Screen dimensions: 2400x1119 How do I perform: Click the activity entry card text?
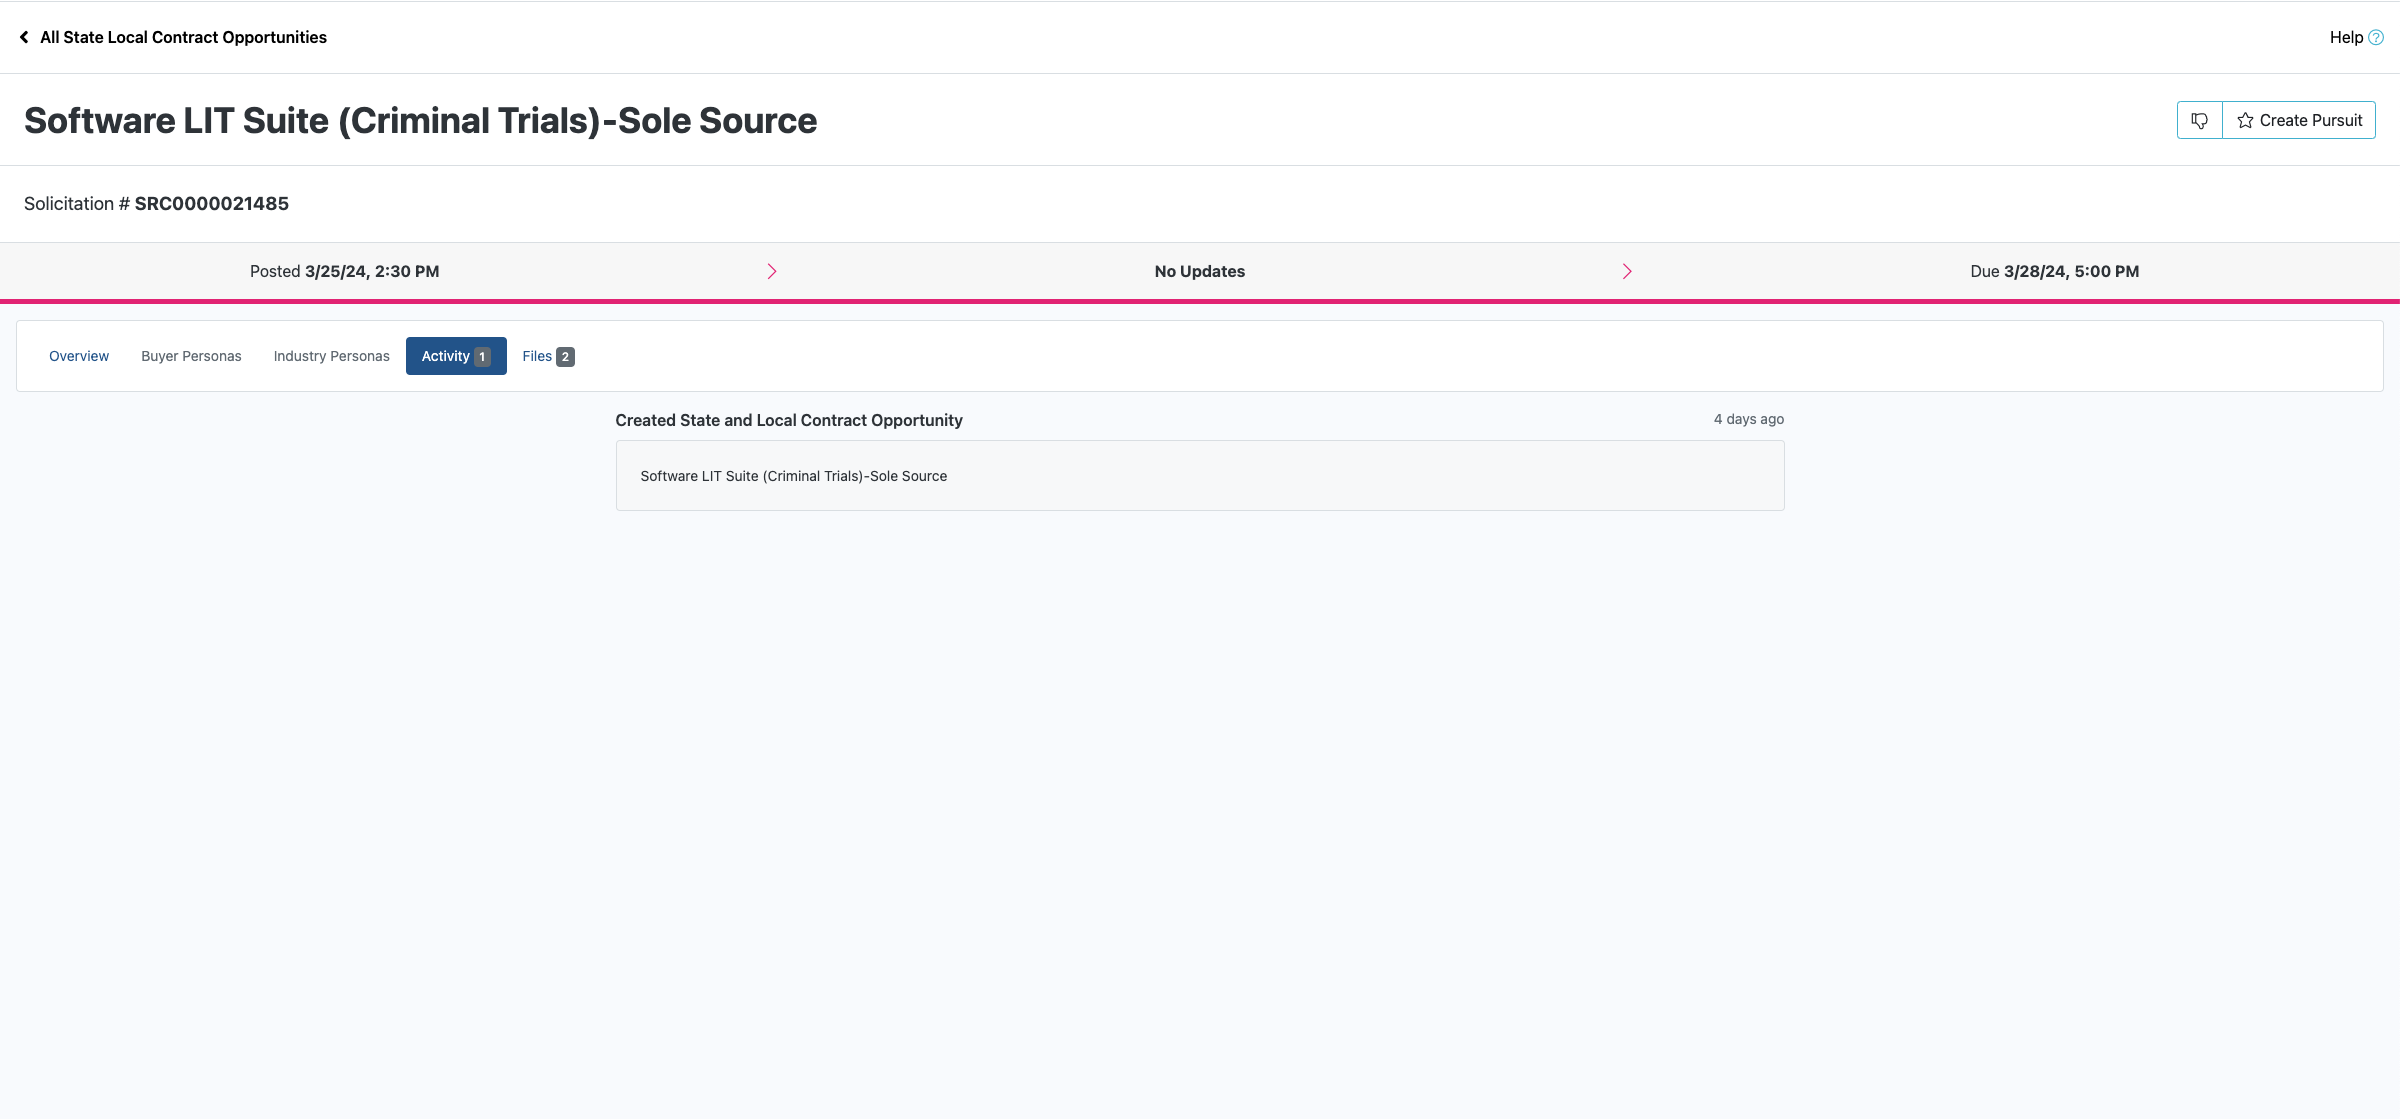(x=793, y=476)
